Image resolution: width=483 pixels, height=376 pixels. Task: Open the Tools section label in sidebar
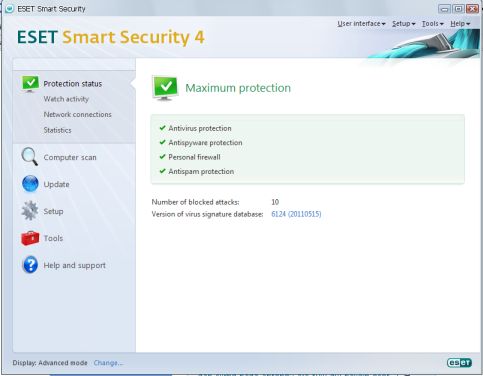point(53,238)
